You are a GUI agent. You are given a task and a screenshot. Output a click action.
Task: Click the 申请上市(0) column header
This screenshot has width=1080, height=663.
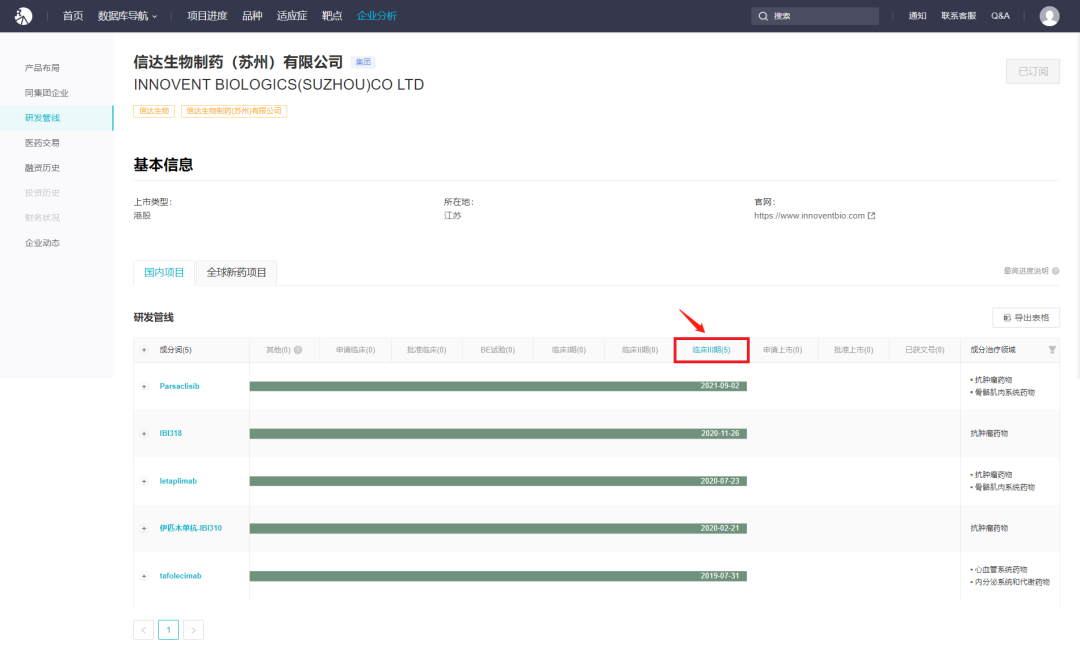(x=782, y=350)
